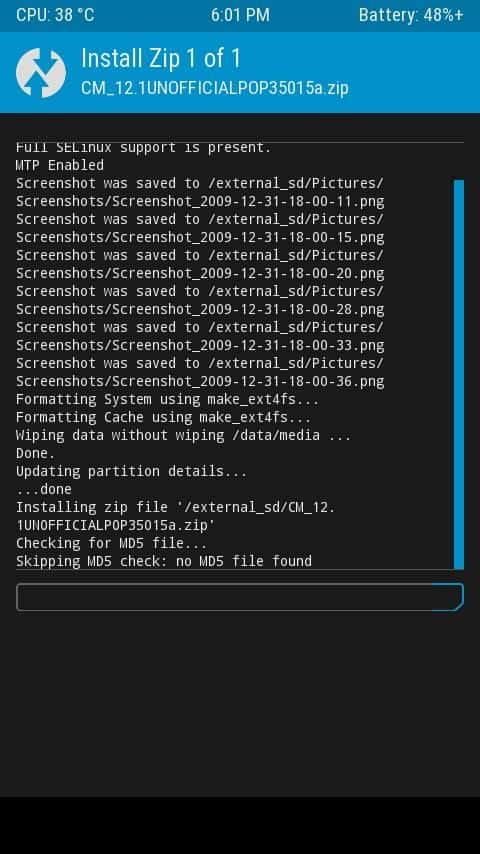Tap Screenshot_2009-12-31-18-00-11.png log entry

click(200, 202)
